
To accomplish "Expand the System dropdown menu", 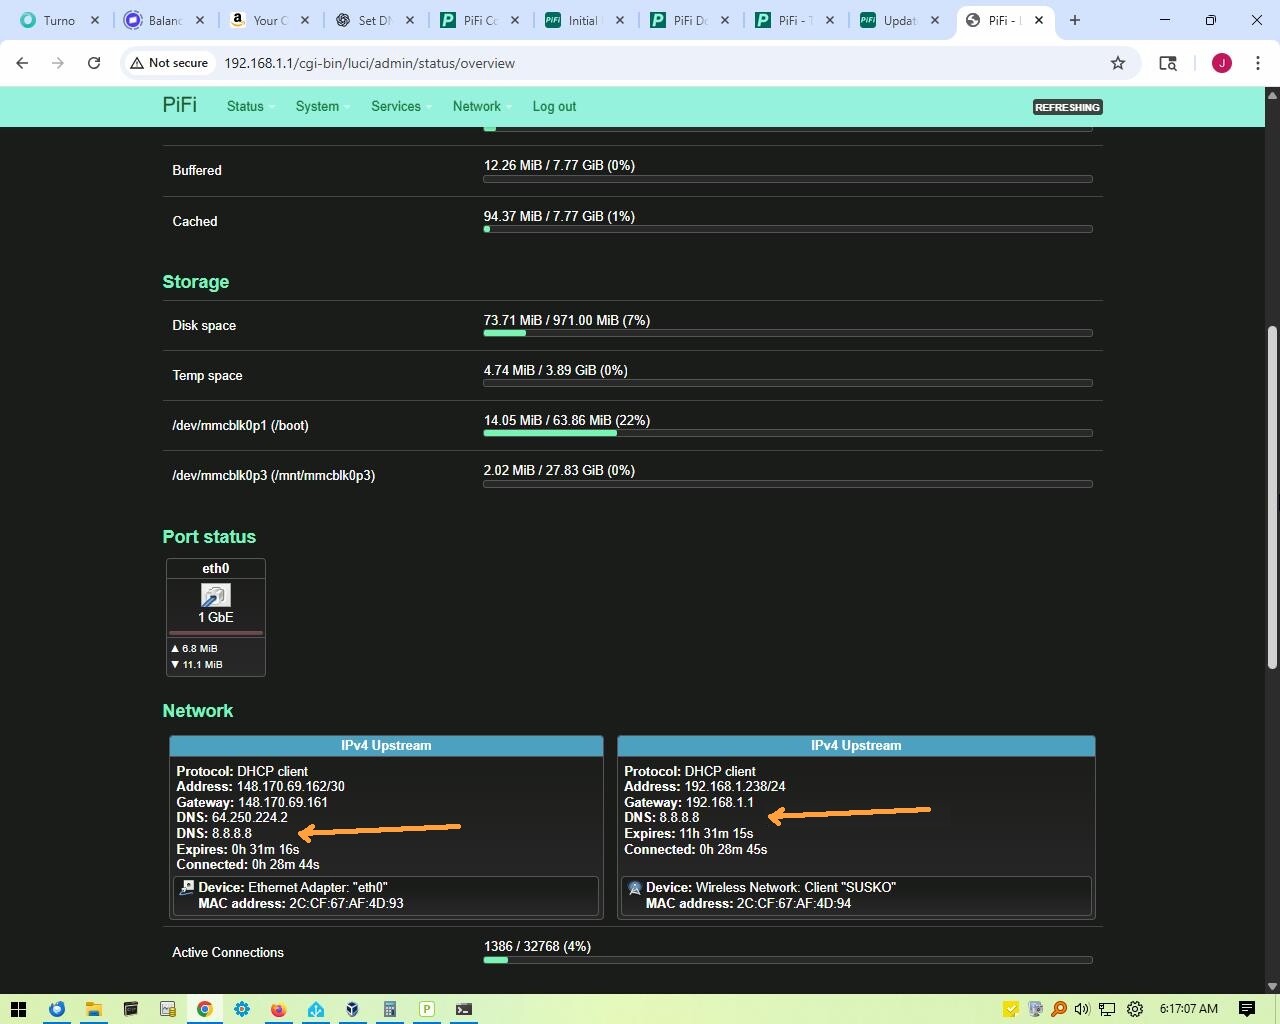I will tap(317, 106).
